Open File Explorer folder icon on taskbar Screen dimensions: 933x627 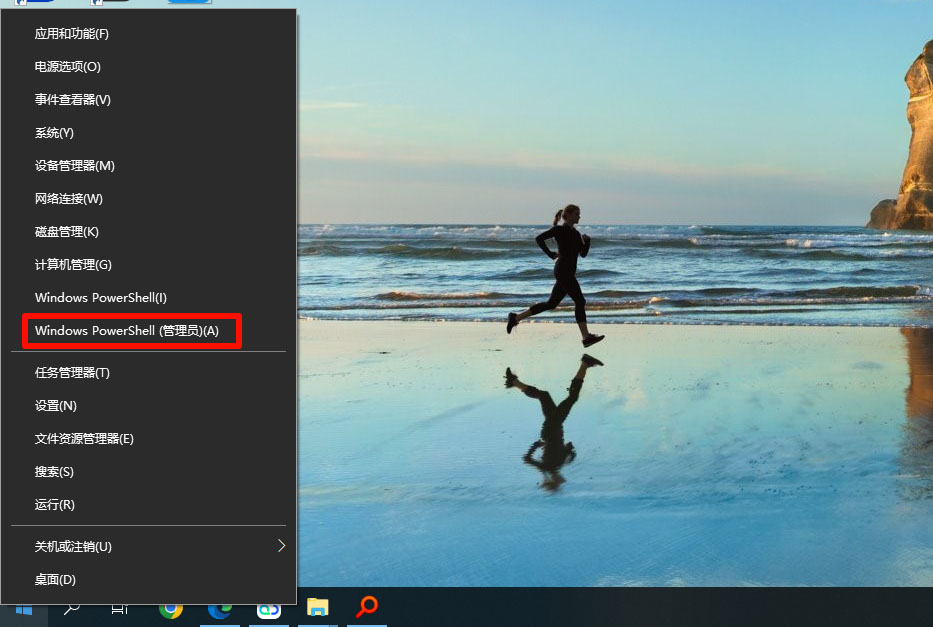coord(317,607)
